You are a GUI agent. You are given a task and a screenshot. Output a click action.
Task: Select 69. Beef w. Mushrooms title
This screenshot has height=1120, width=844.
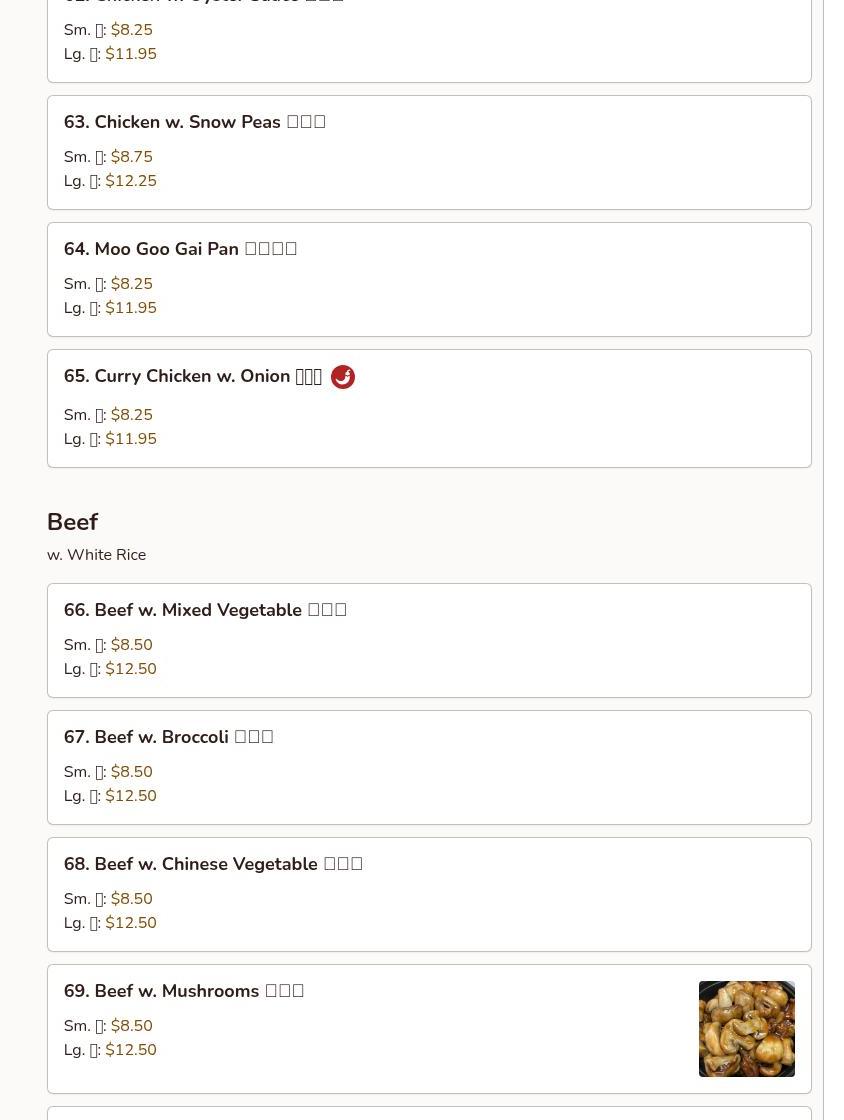184,991
